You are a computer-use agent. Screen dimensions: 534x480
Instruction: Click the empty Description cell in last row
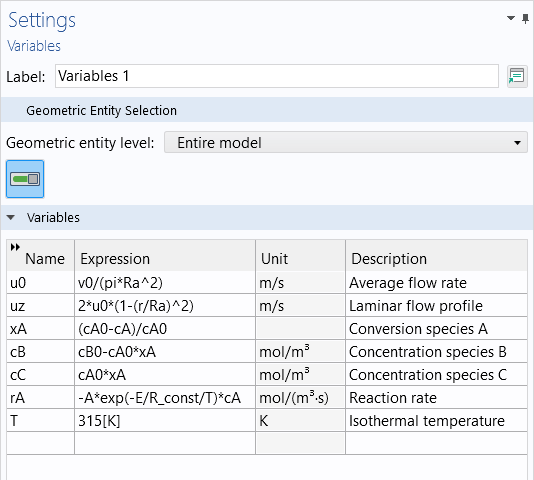point(436,443)
